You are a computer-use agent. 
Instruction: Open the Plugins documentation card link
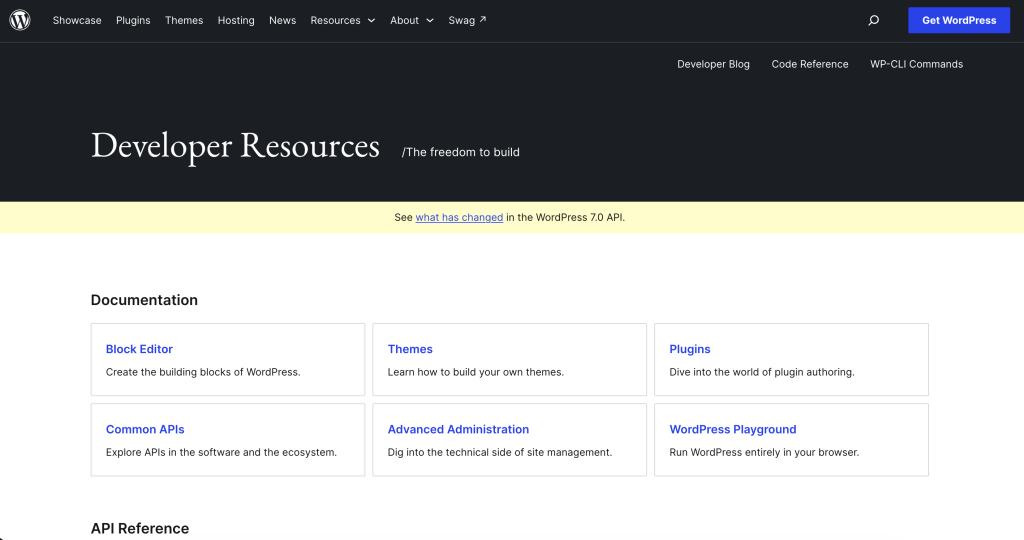point(690,349)
